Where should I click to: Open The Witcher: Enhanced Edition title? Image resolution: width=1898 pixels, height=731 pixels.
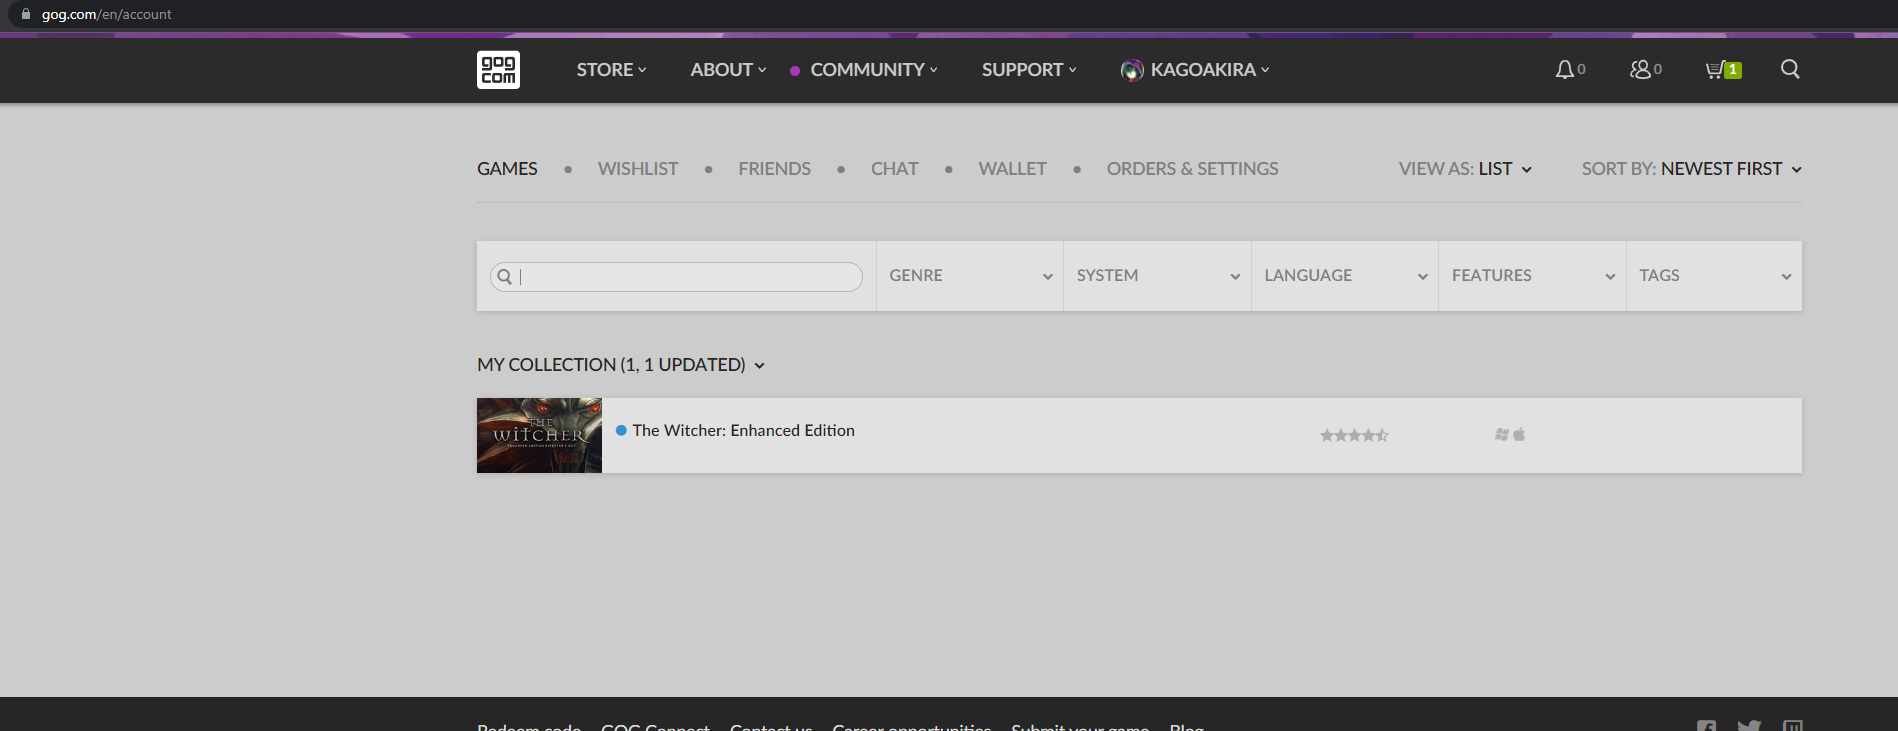point(743,430)
